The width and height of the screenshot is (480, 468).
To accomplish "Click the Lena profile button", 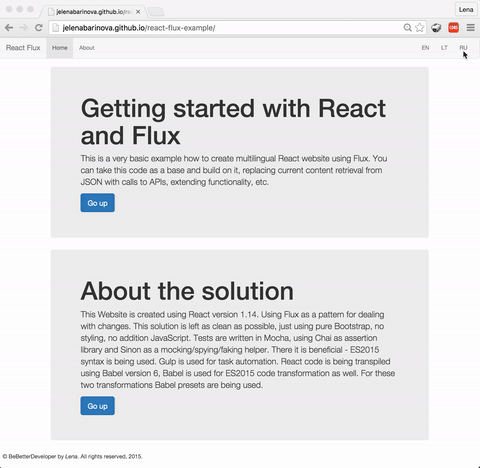I will tap(466, 10).
